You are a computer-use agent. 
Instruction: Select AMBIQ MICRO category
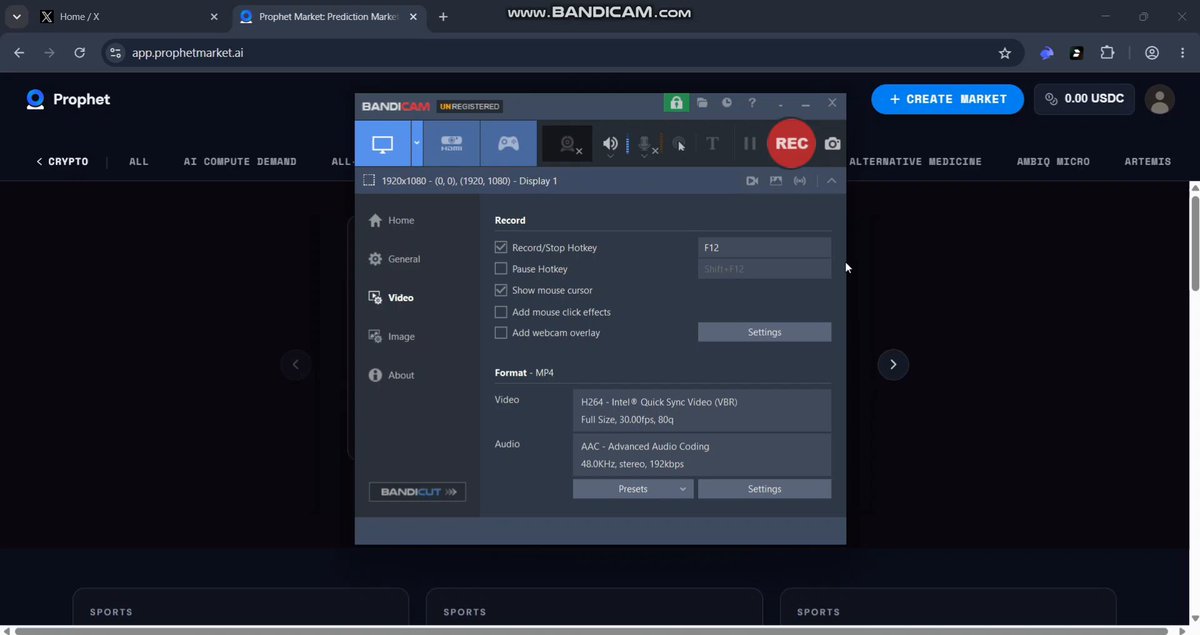tap(1053, 161)
